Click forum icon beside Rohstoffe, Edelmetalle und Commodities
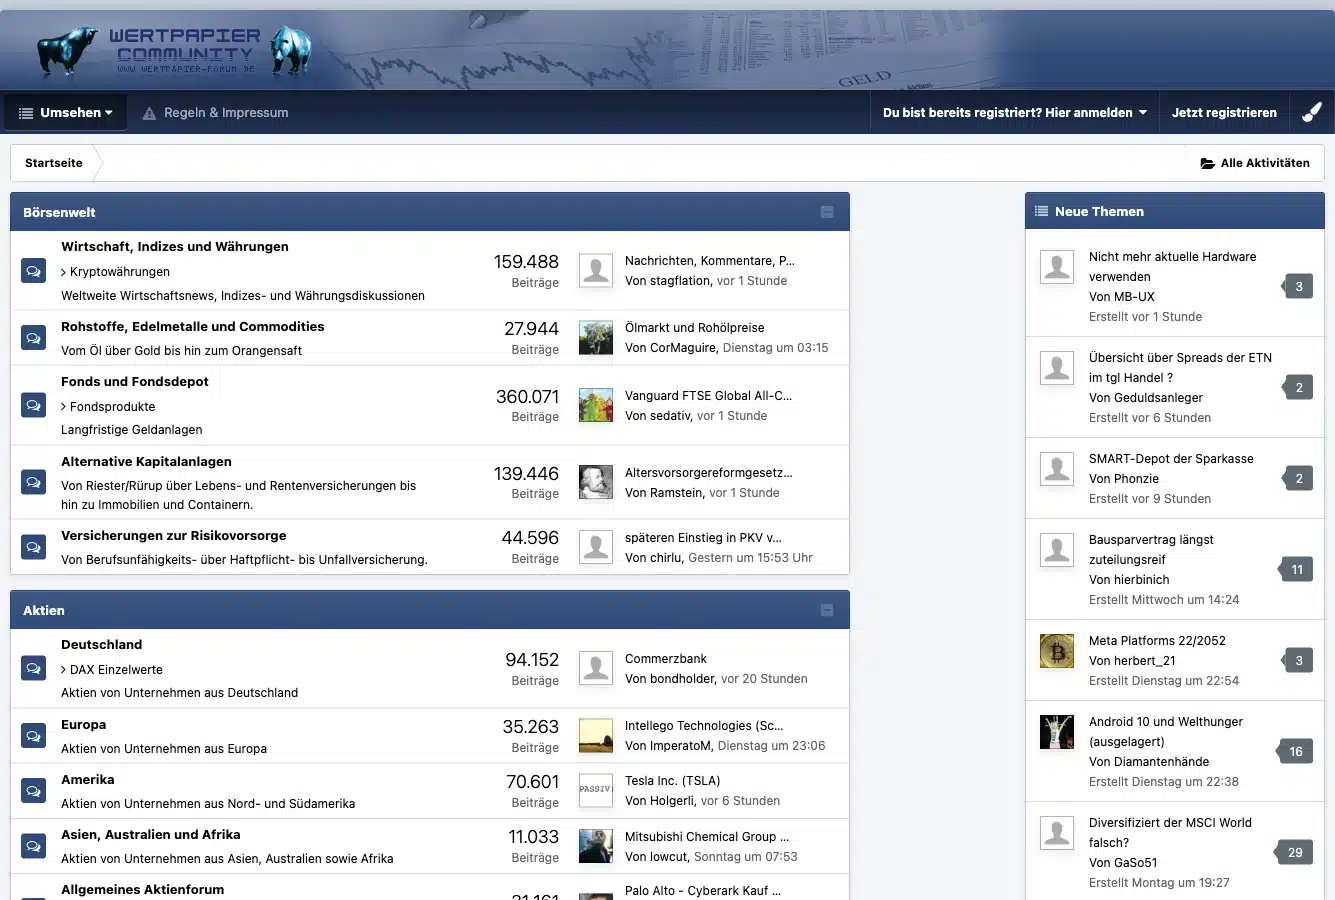Image resolution: width=1335 pixels, height=900 pixels. click(33, 338)
